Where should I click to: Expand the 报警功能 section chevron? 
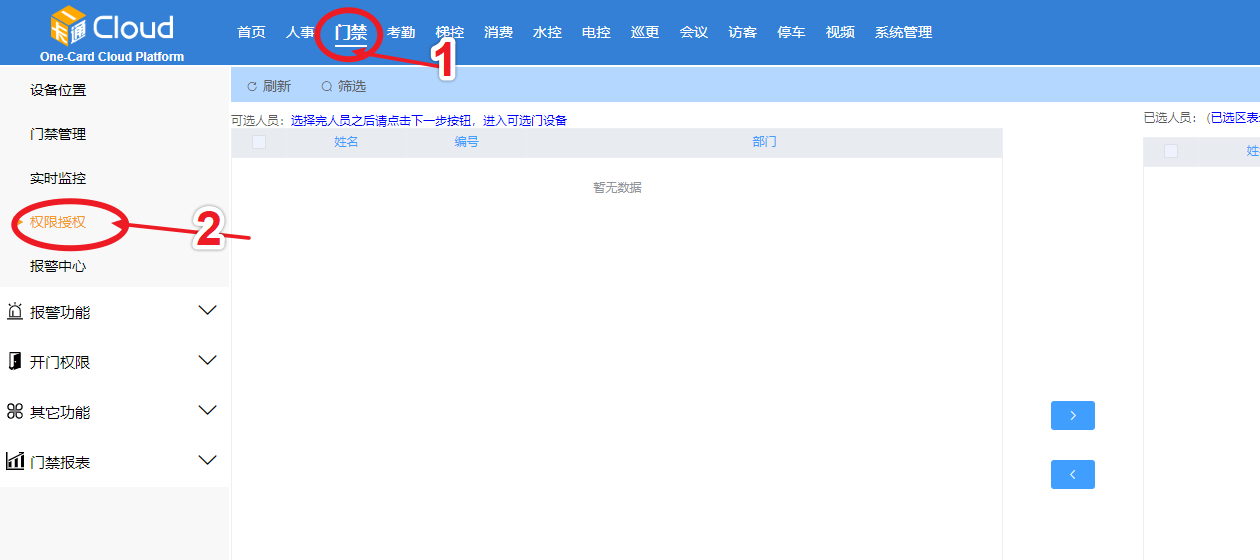[208, 311]
